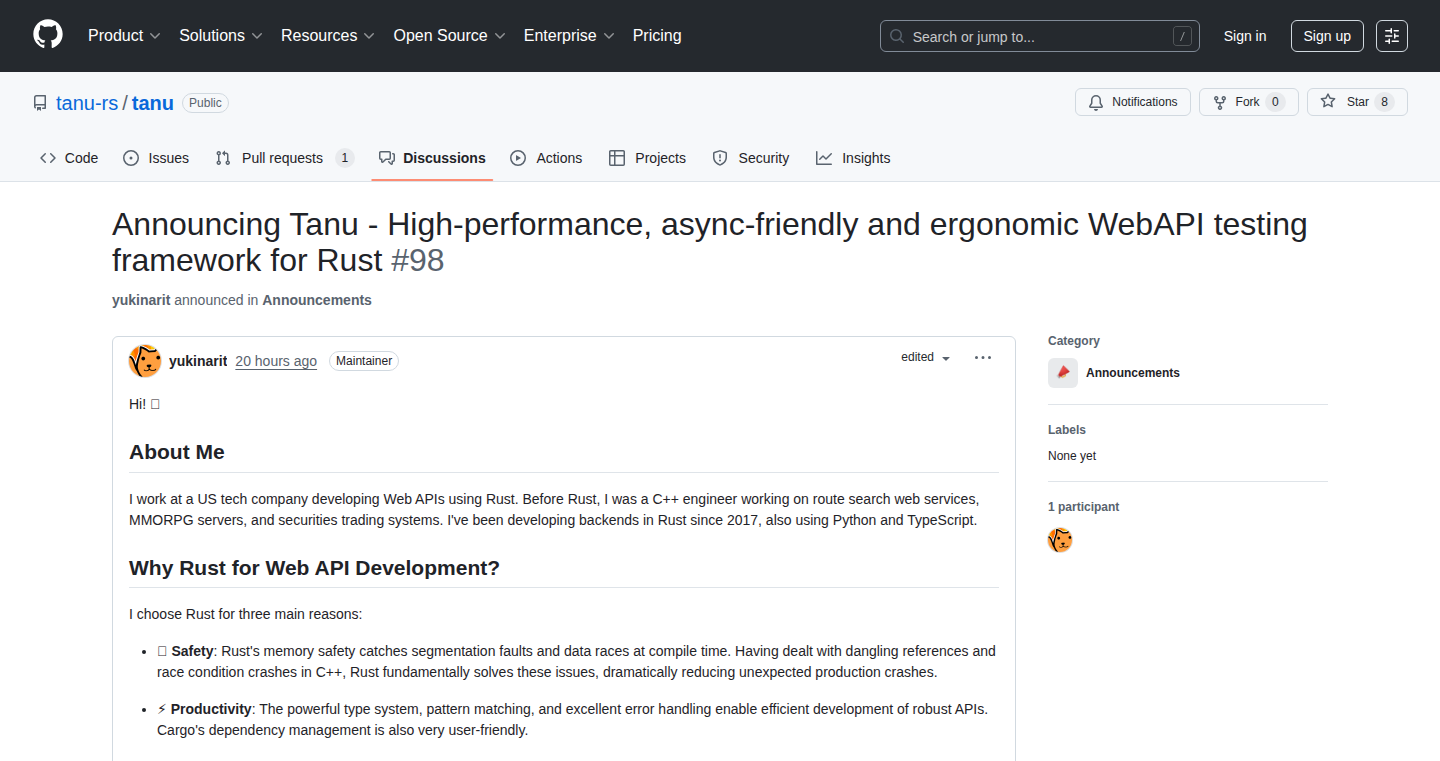
Task: Expand the Solutions menu
Action: coord(221,35)
